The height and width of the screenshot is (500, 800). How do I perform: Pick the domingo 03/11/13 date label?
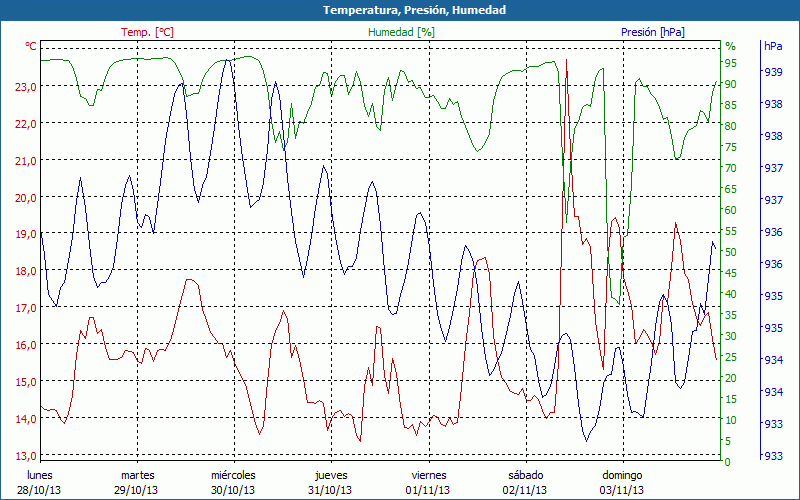pyautogui.click(x=622, y=482)
